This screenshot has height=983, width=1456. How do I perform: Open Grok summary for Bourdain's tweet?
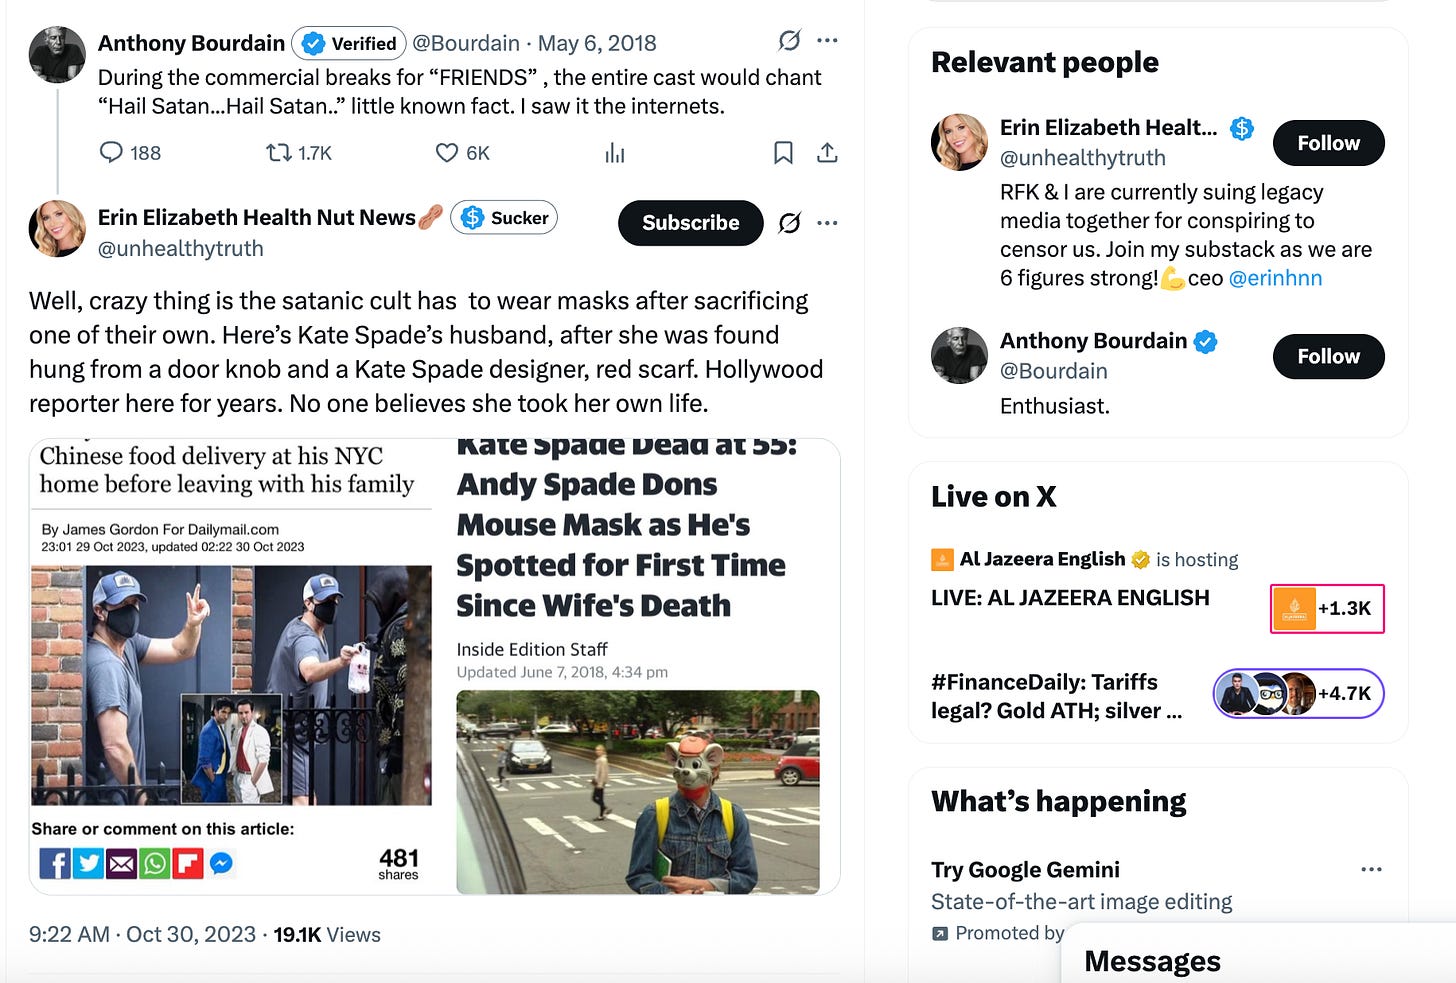pyautogui.click(x=789, y=41)
